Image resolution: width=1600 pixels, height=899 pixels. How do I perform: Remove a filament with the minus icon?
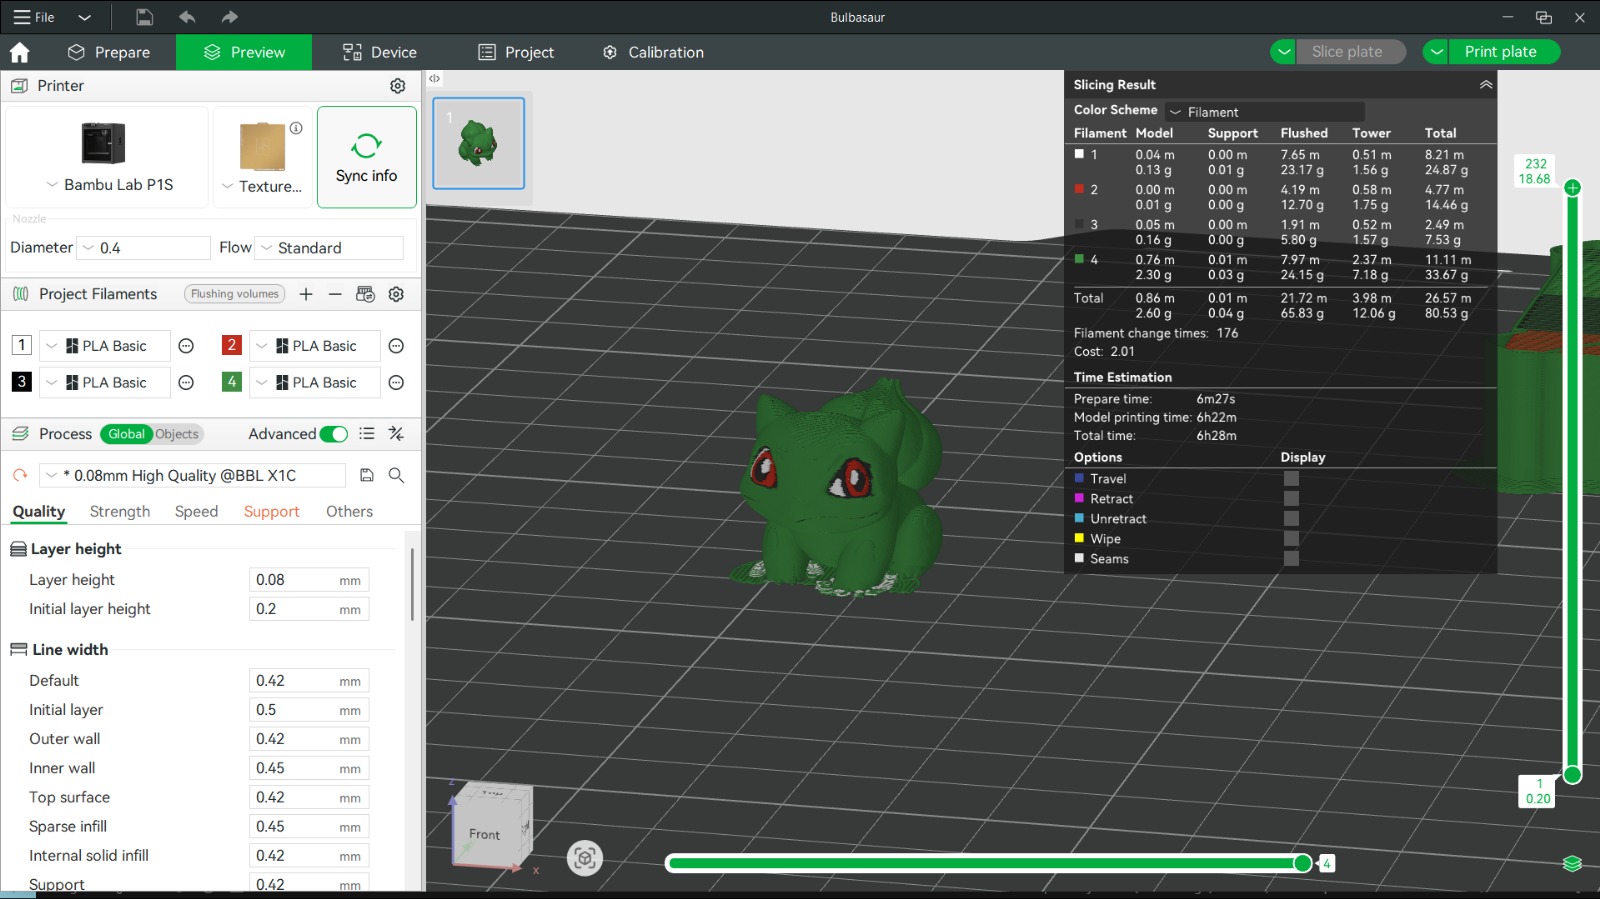[x=335, y=294]
